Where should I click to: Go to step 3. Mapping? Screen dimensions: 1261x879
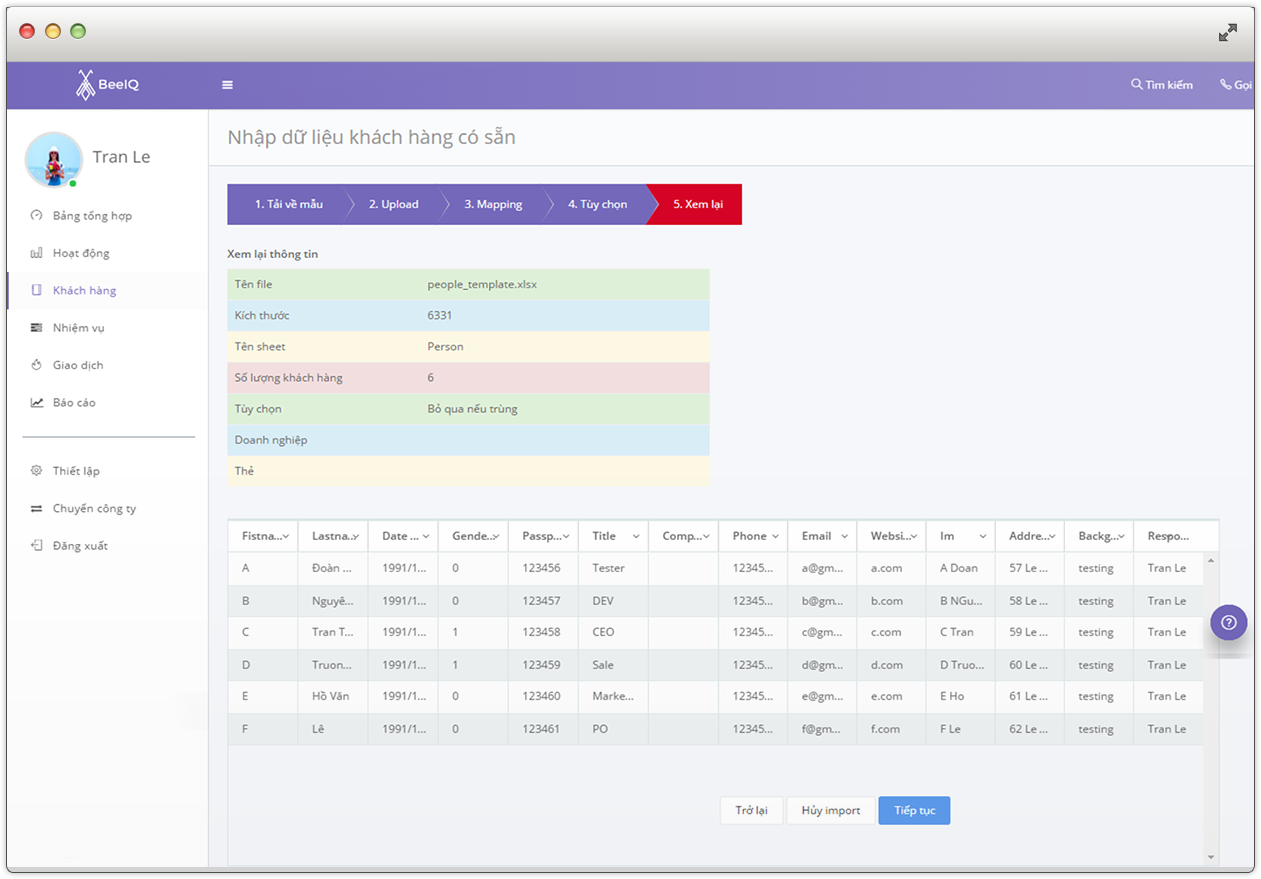492,204
